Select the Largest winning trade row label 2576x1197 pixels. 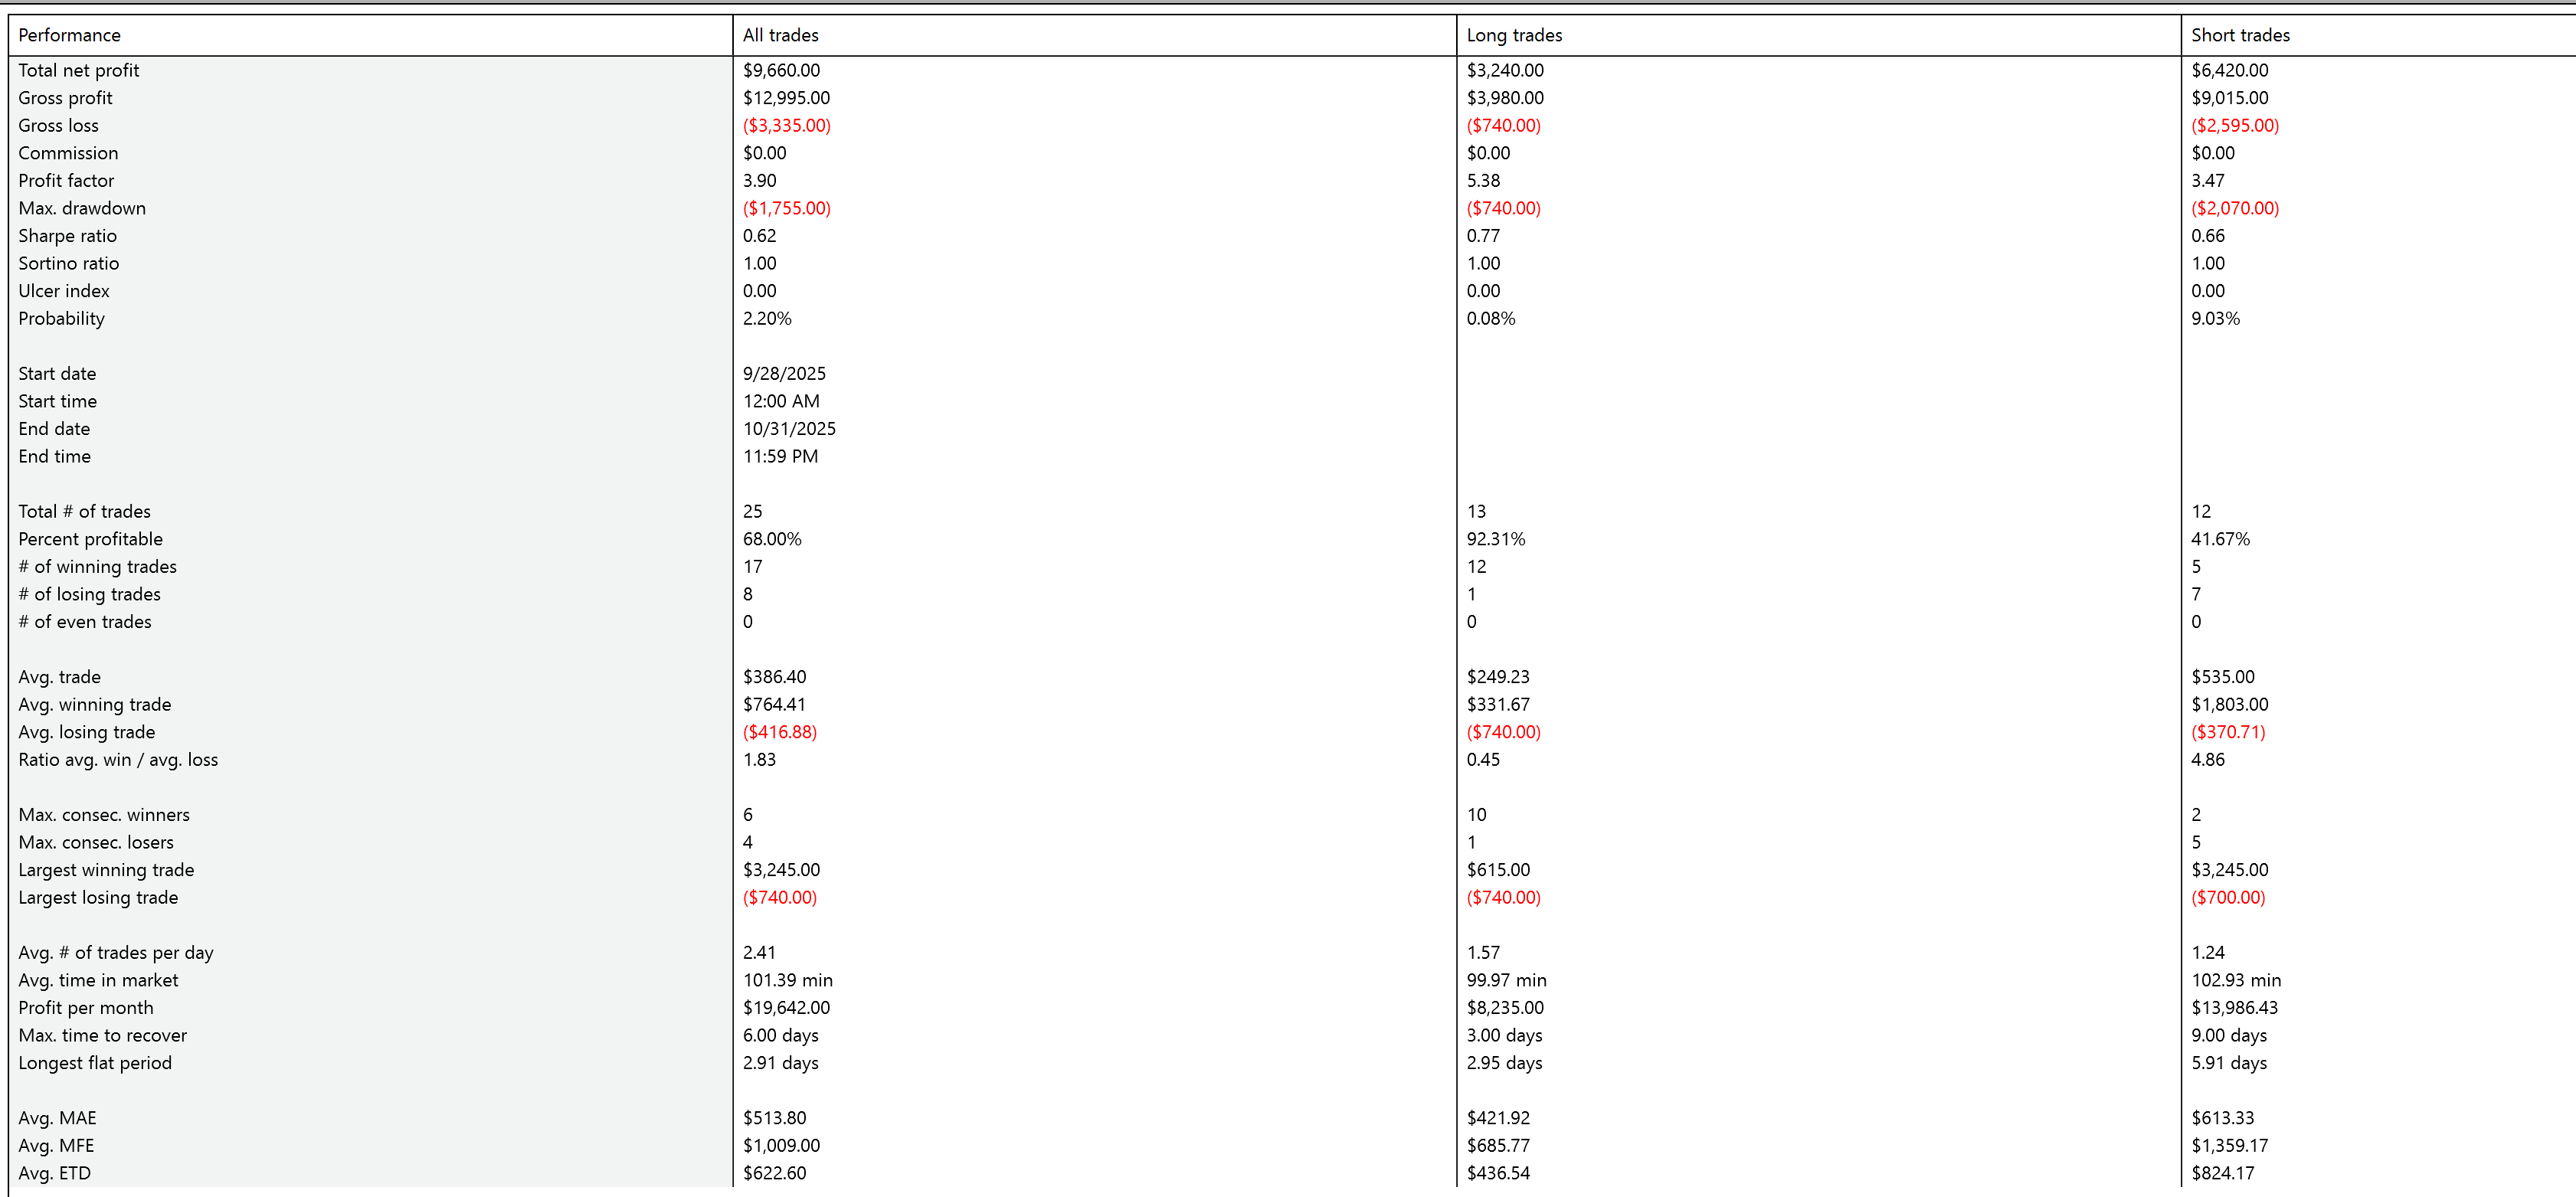[106, 870]
